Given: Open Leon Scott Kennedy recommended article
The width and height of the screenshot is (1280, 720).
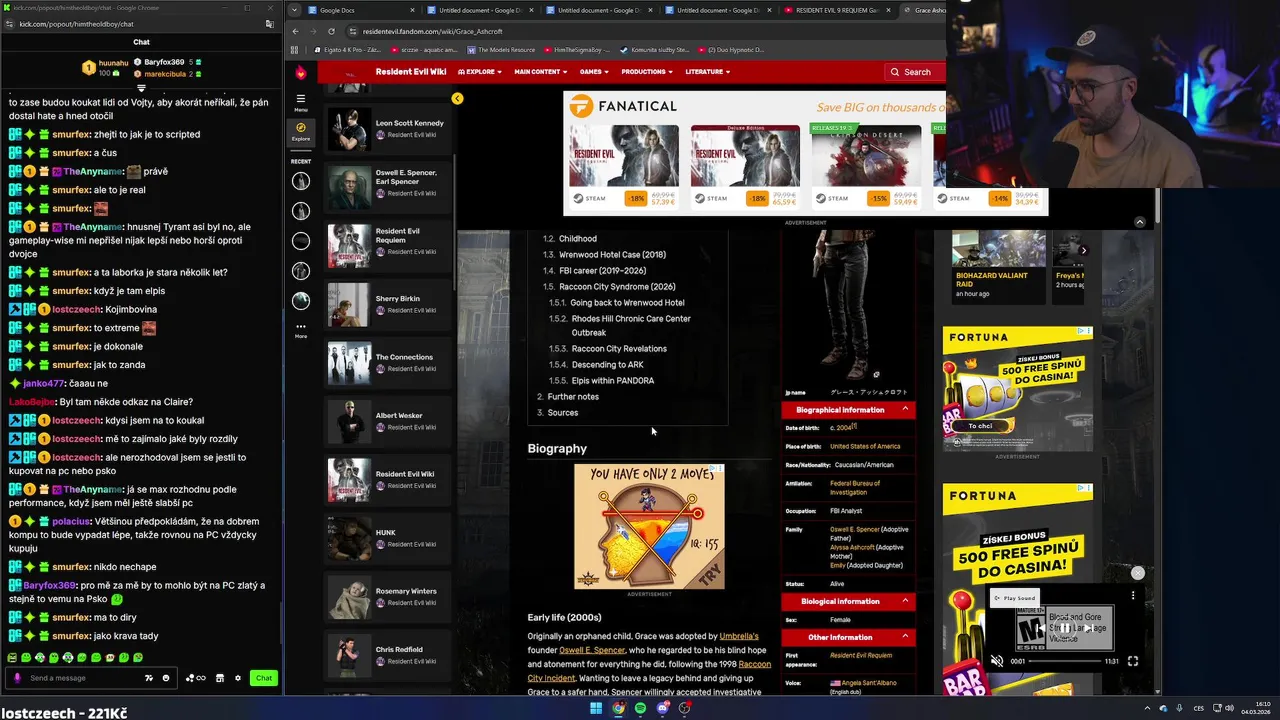Looking at the screenshot, I should 387,128.
